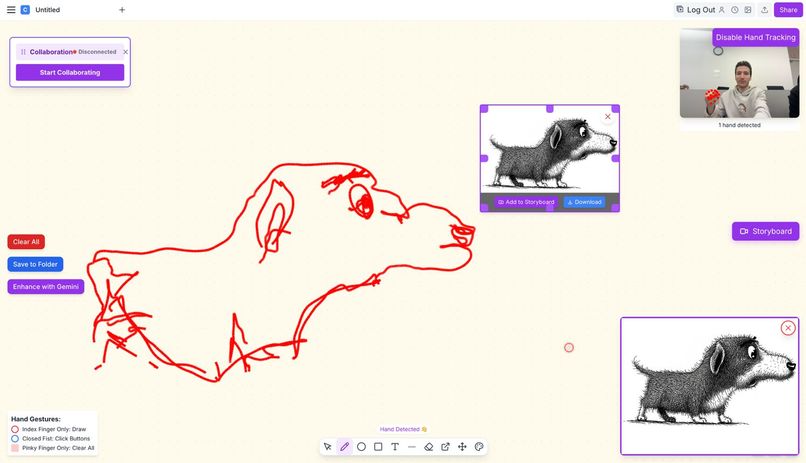
Task: Click 'Closed Fist: Click Buttons' legend entry
Action: coord(51,438)
